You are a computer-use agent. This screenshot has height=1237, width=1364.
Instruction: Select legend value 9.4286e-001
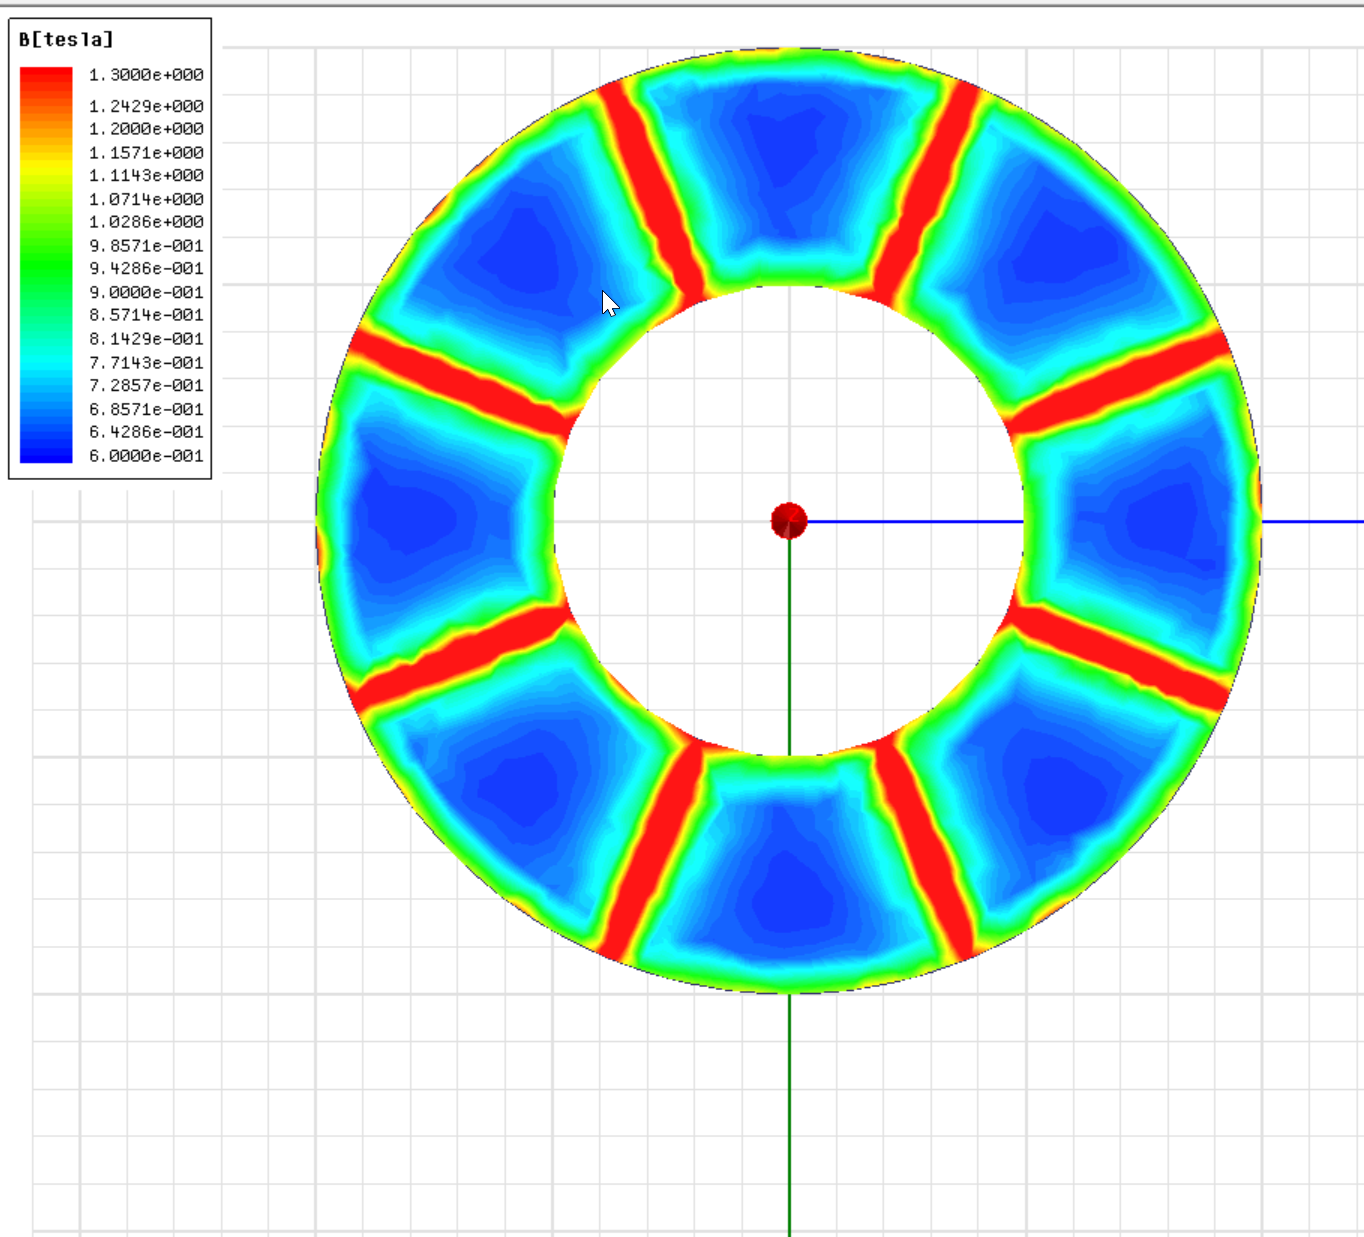[146, 268]
